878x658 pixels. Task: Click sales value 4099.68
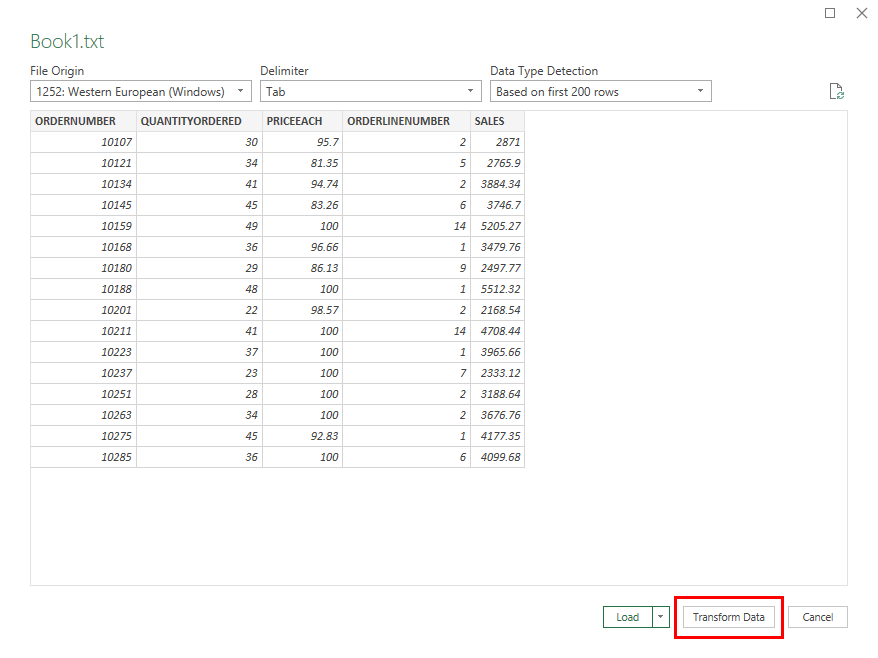[x=497, y=457]
